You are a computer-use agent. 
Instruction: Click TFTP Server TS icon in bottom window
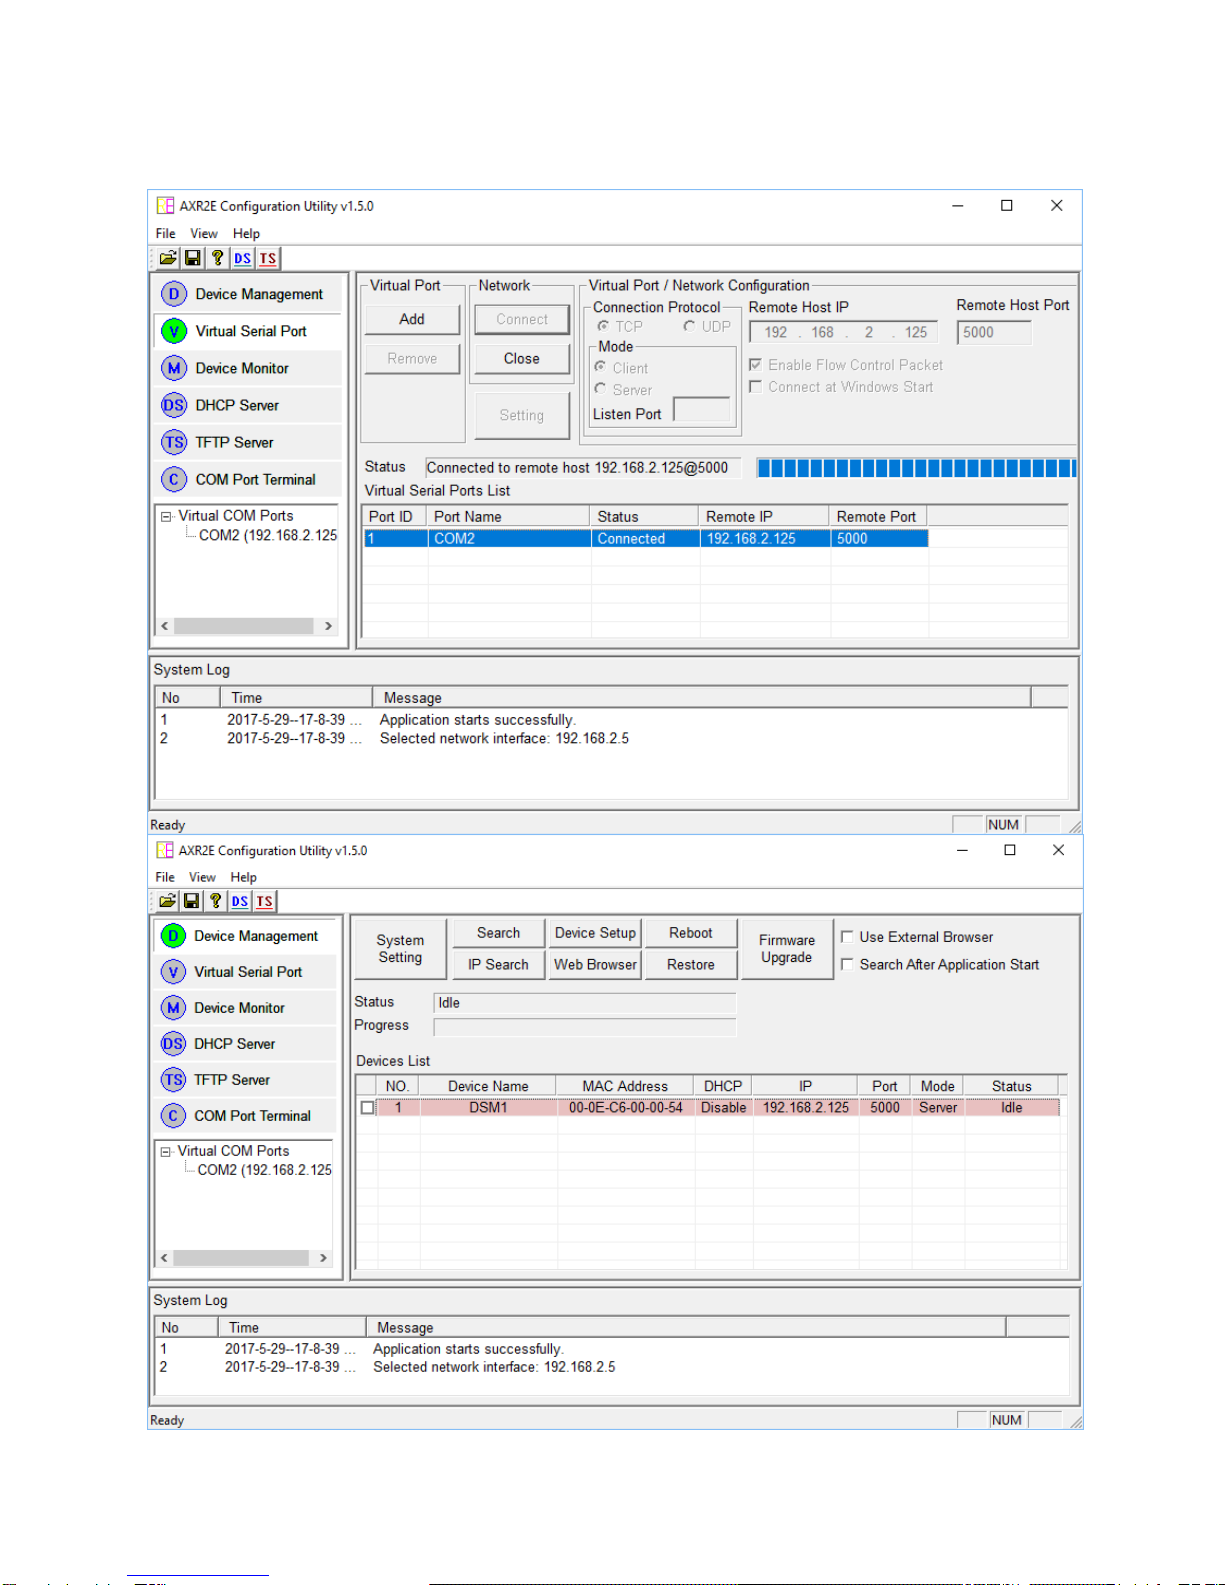pyautogui.click(x=173, y=1080)
